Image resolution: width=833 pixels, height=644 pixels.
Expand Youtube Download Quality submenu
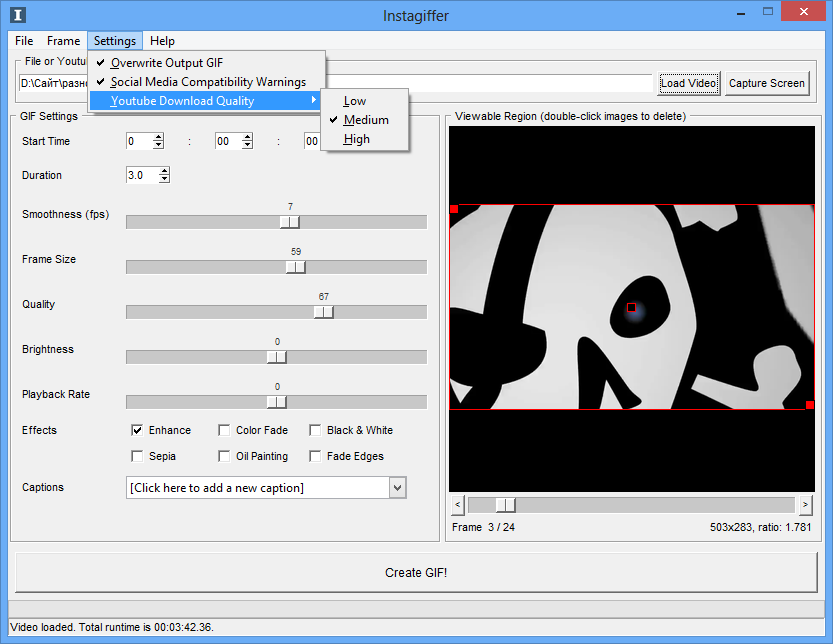point(206,101)
